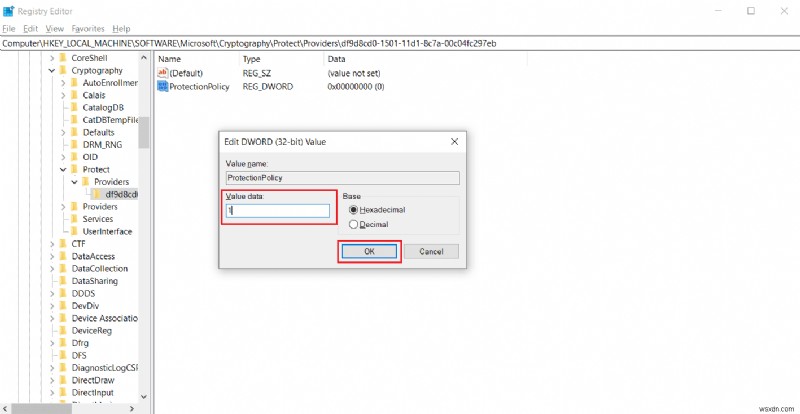Click the DataCollection folder icon
Viewport: 800px width, 414px height.
(x=63, y=269)
